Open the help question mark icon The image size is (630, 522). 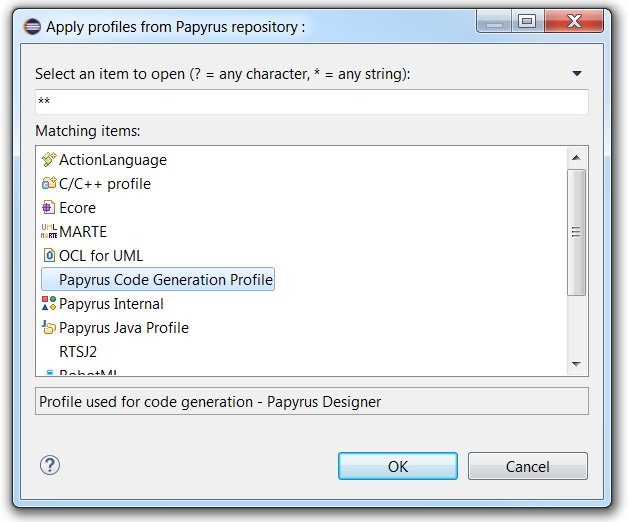click(50, 465)
